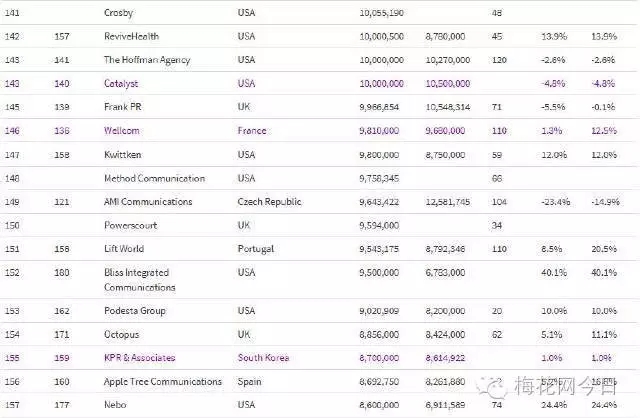640x418 pixels.
Task: Click the Lift World entry
Action: click(x=127, y=250)
